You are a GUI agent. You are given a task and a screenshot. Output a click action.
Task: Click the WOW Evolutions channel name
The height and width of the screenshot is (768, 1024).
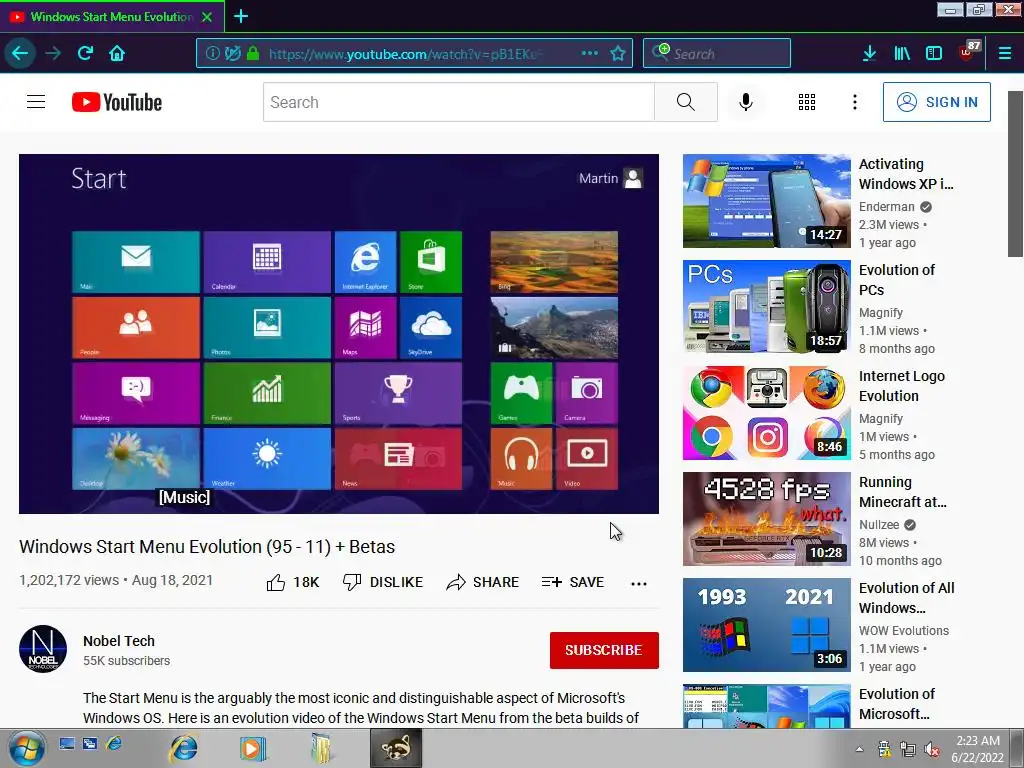coord(904,630)
